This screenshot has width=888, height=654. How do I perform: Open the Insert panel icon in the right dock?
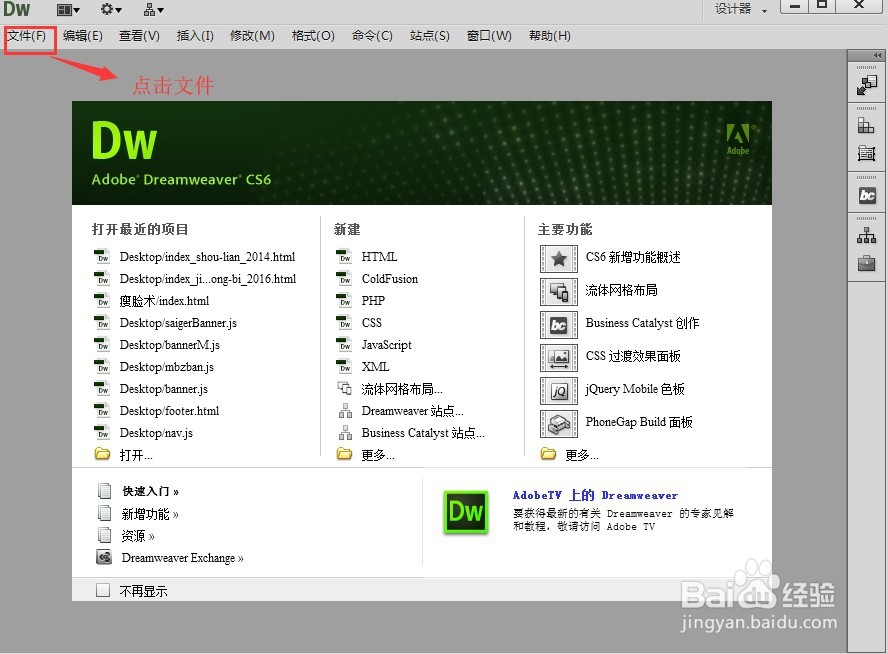point(866,86)
